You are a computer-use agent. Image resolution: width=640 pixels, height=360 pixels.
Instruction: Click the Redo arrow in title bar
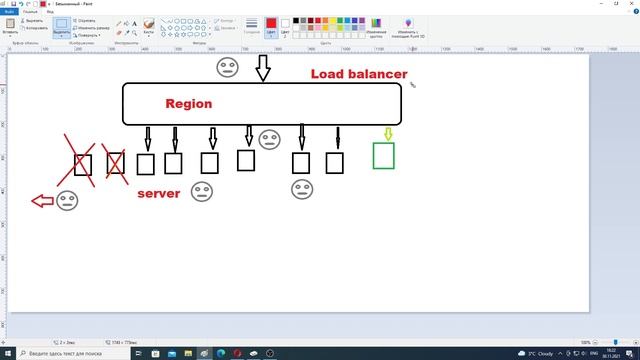pos(28,4)
